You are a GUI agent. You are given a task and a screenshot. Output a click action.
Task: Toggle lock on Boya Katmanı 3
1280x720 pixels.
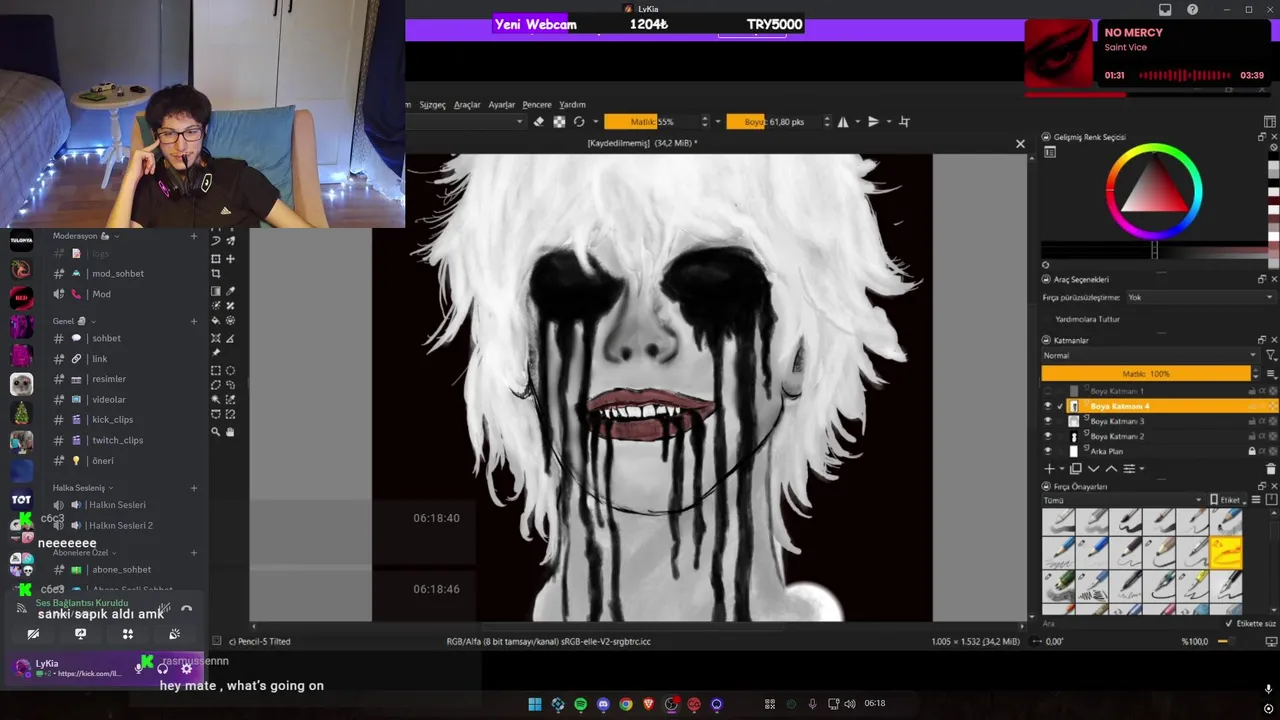1252,421
